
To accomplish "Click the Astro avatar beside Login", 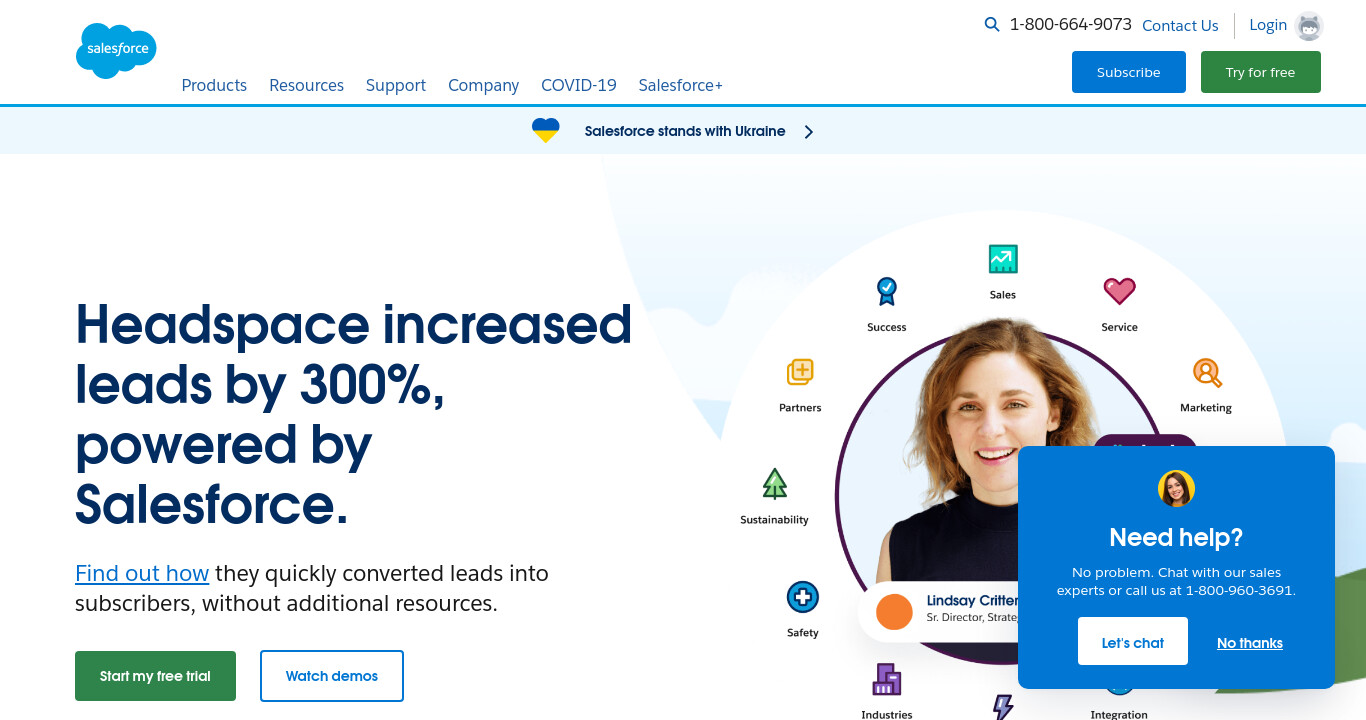I will 1309,26.
